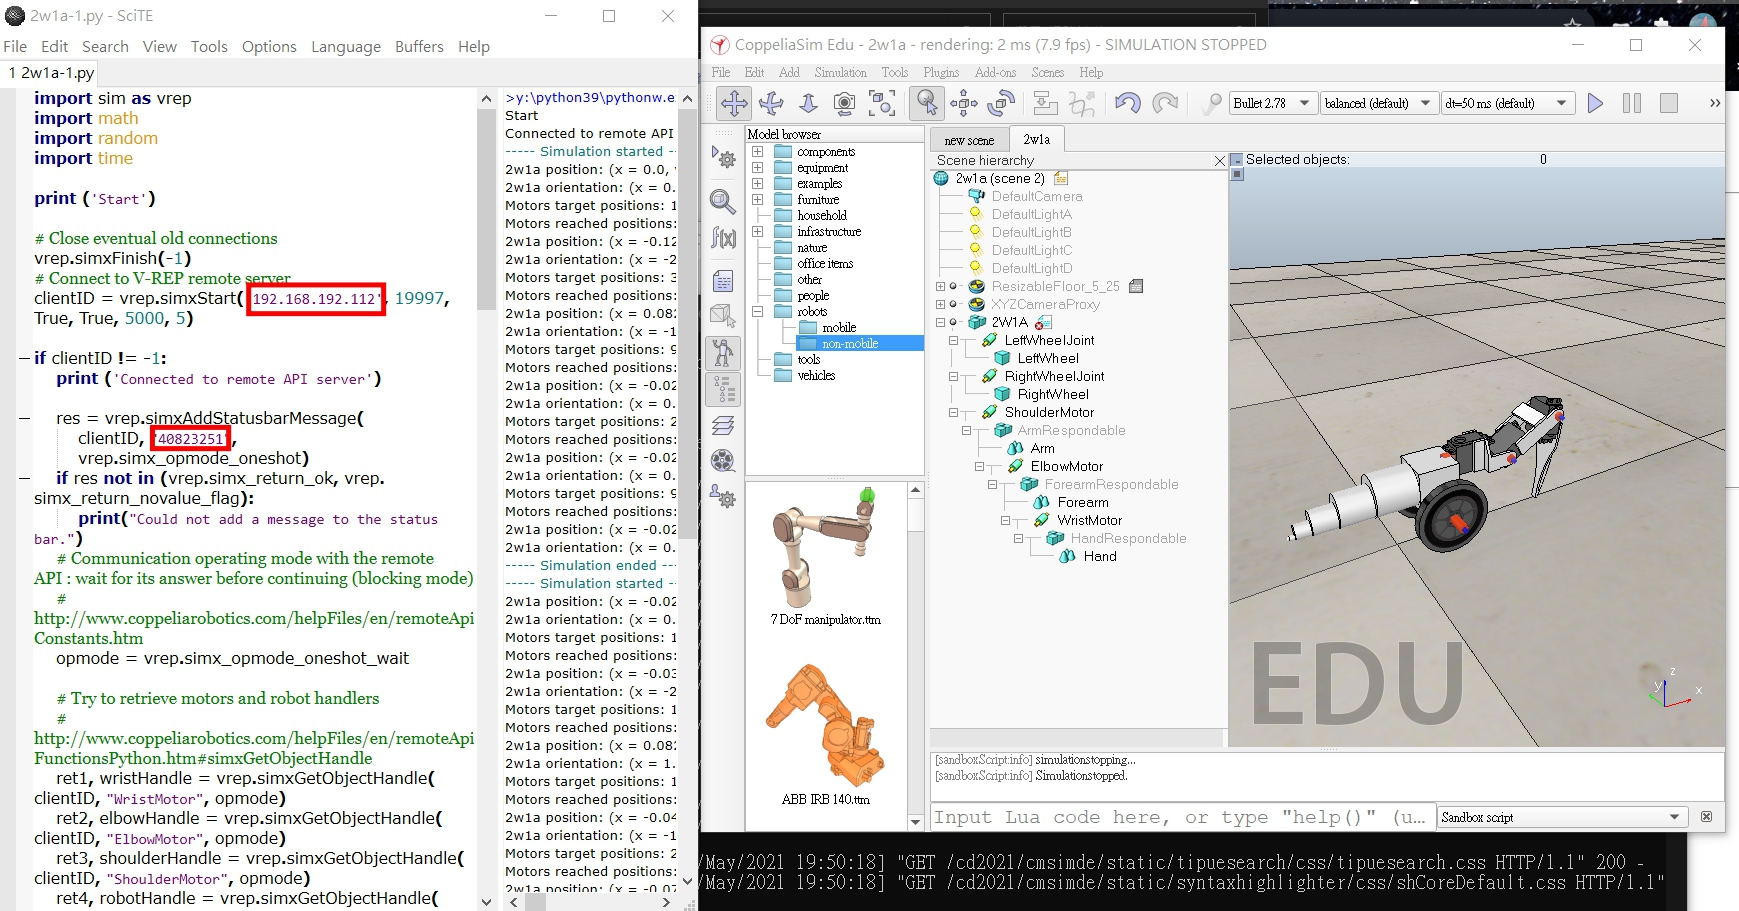Open the Plugins menu in CoppeliaSim
Viewport: 1739px width, 911px height.
[x=941, y=72]
